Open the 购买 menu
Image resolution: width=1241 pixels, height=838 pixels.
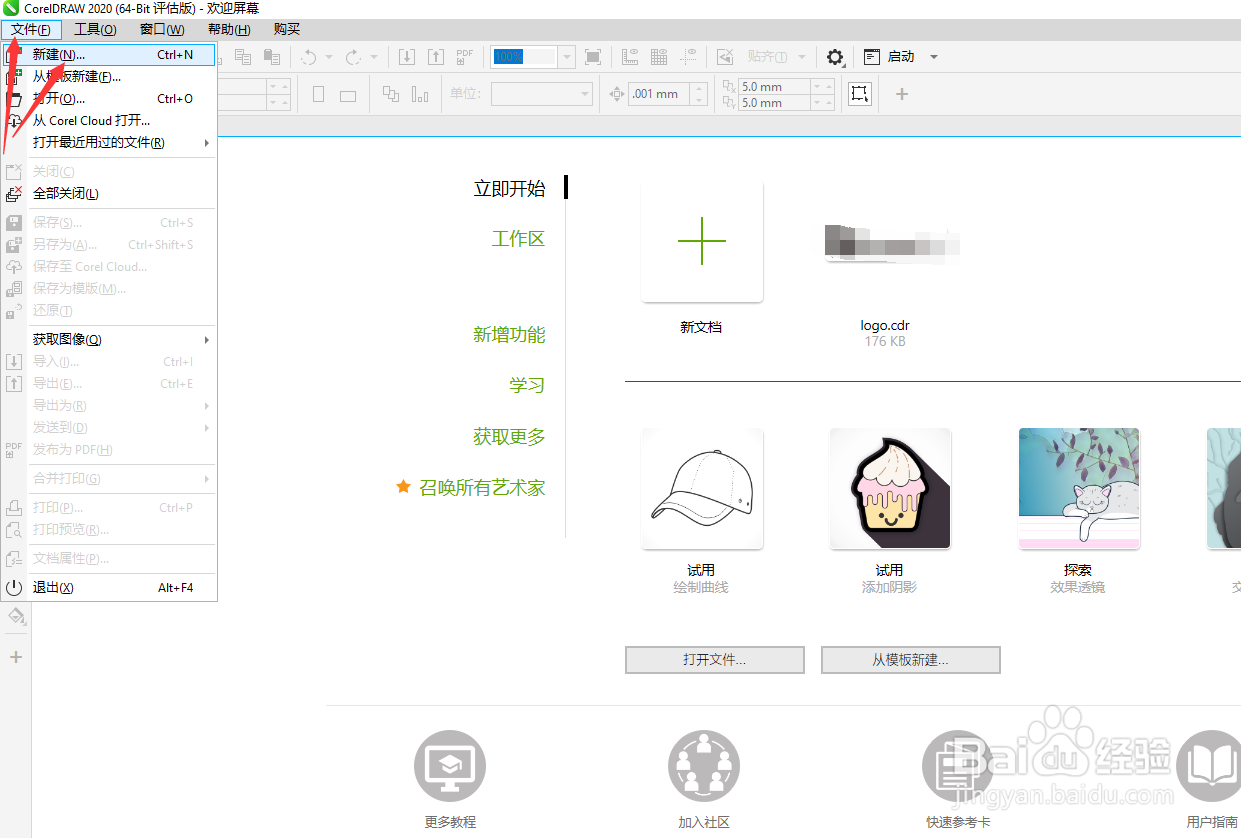(286, 29)
